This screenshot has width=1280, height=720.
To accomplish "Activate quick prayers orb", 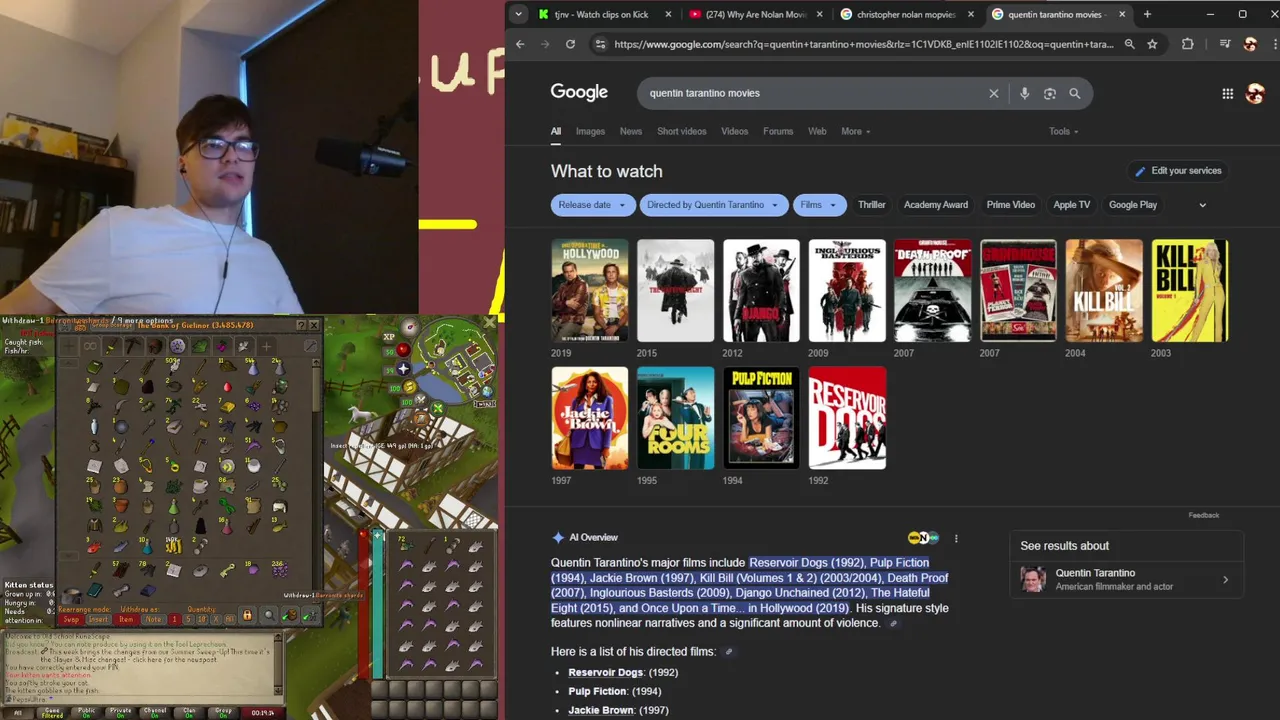I will tap(404, 369).
